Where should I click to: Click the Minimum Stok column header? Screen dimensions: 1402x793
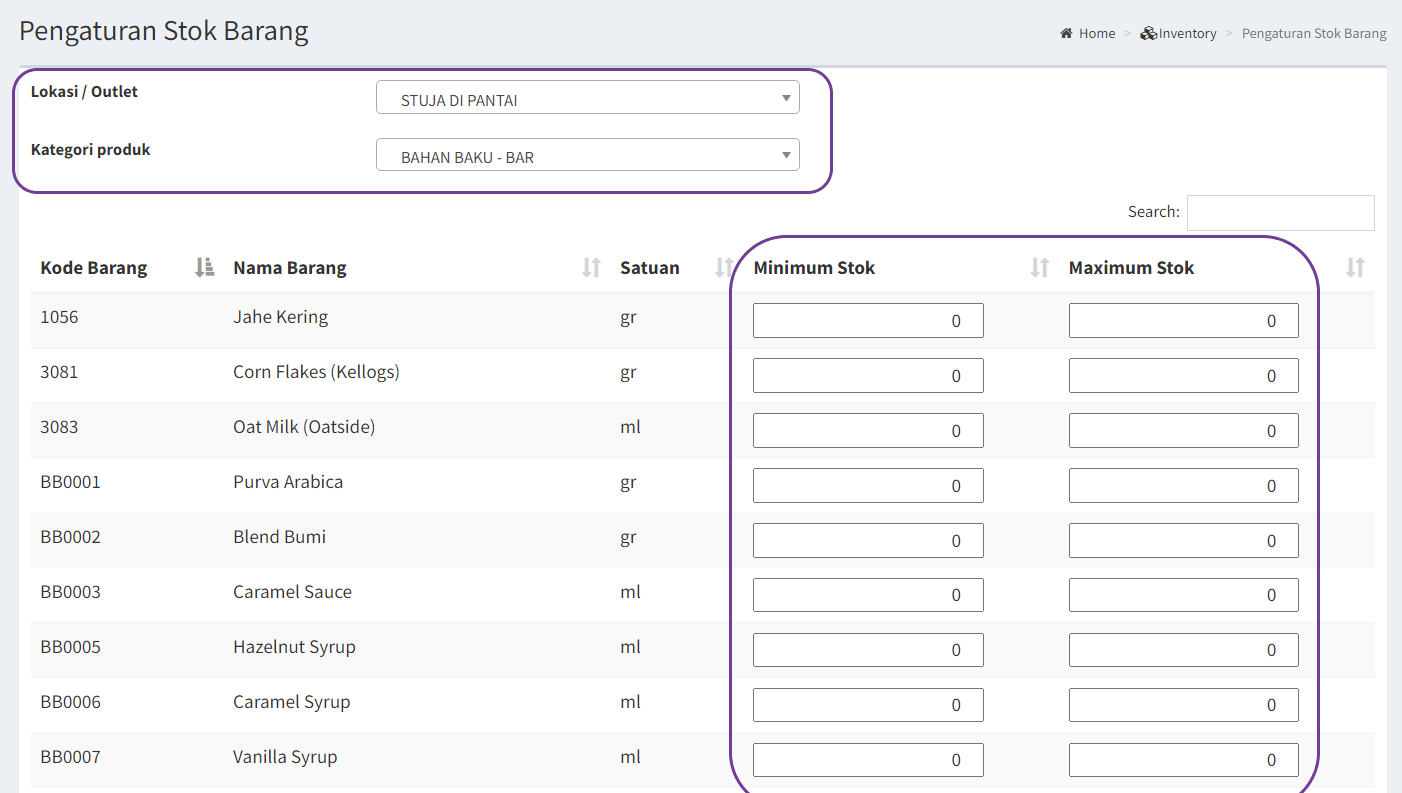[814, 268]
